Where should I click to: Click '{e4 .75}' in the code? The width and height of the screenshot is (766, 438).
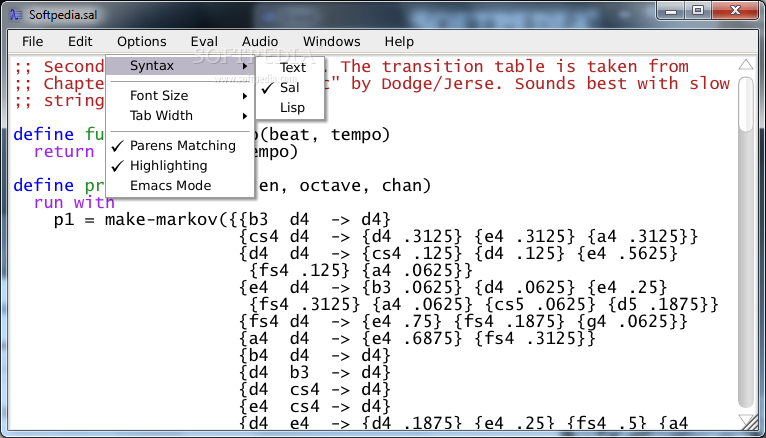coord(402,321)
